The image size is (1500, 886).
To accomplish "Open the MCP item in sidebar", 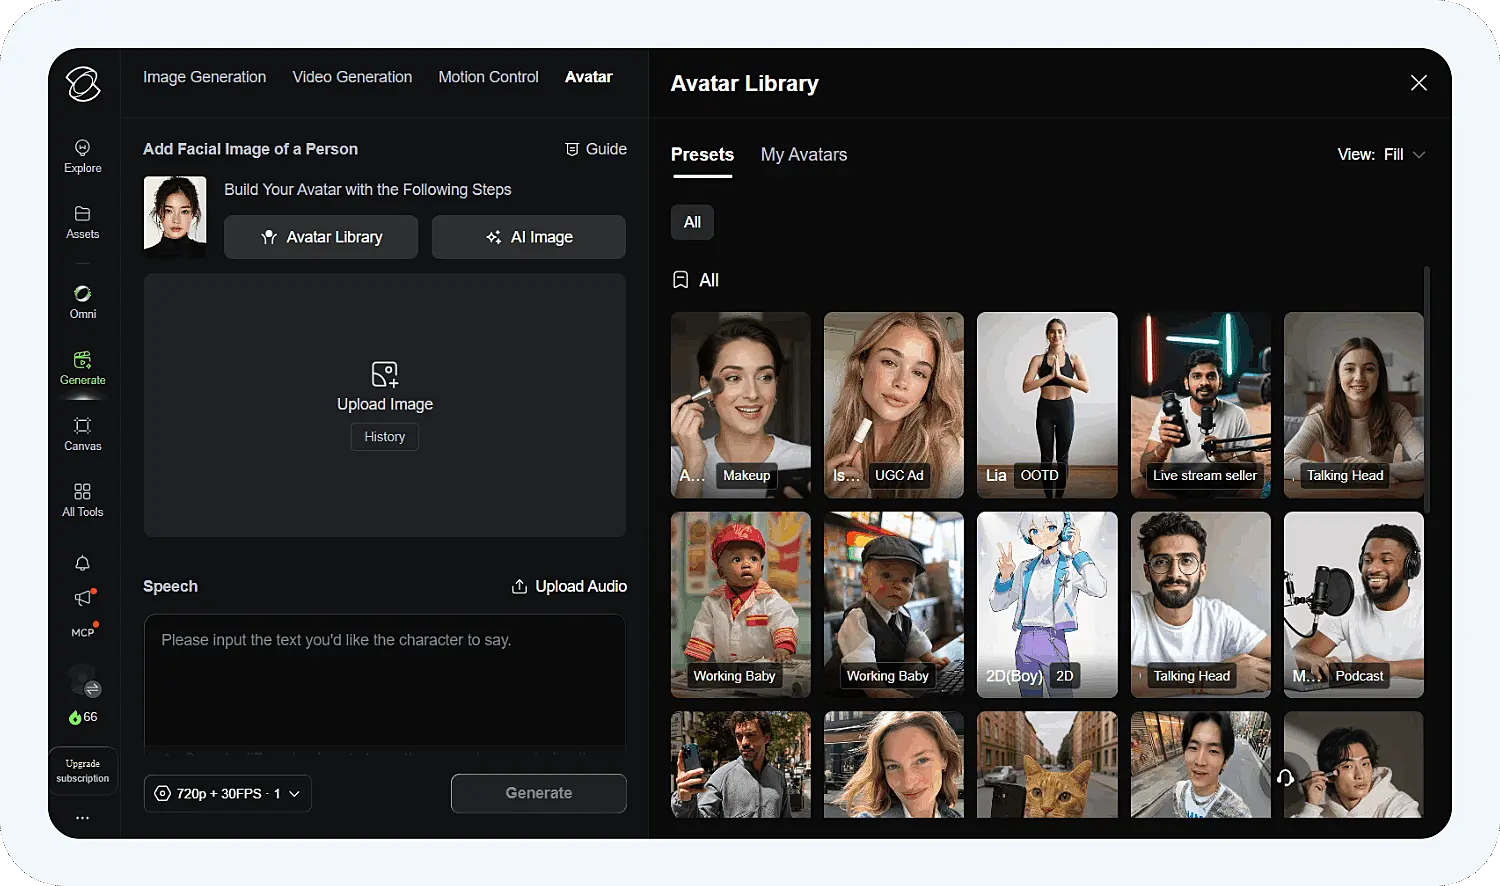I will (x=83, y=632).
